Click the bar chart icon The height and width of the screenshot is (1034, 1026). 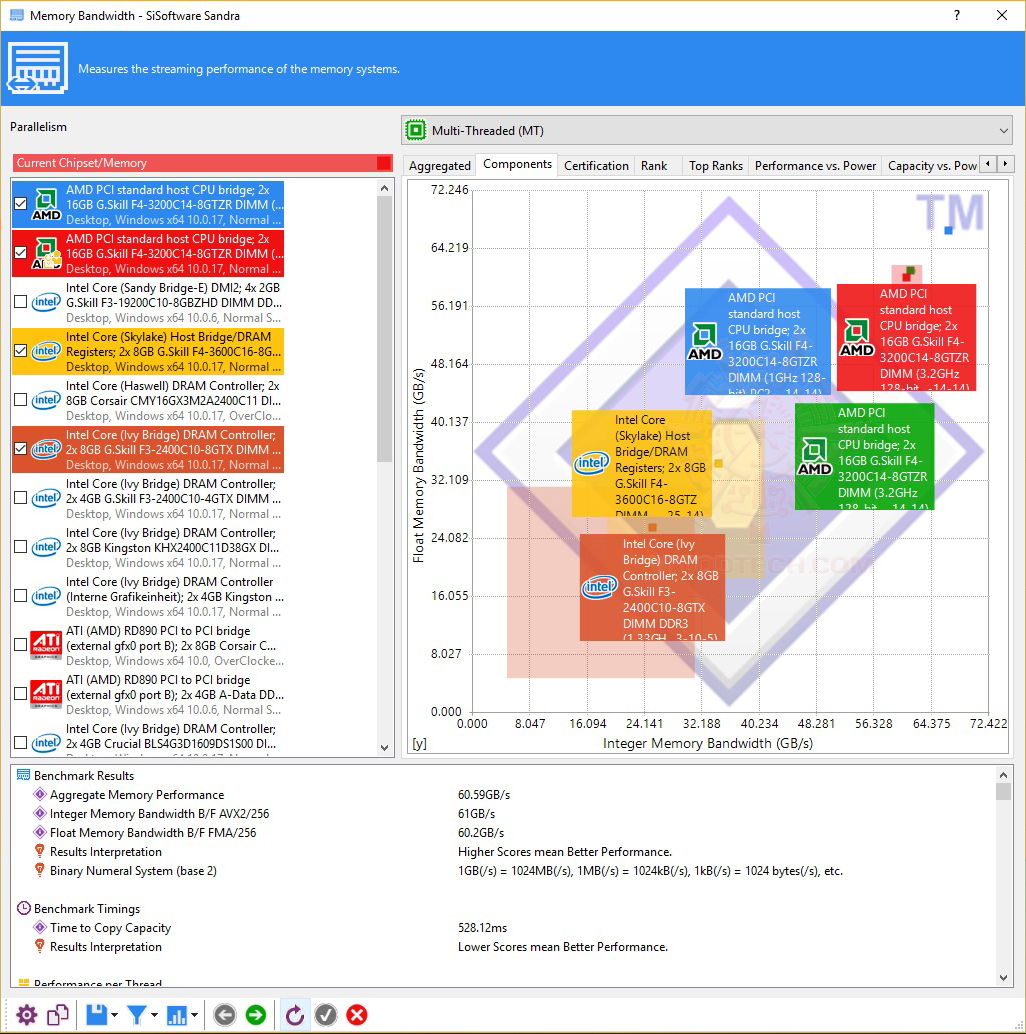click(x=177, y=1015)
